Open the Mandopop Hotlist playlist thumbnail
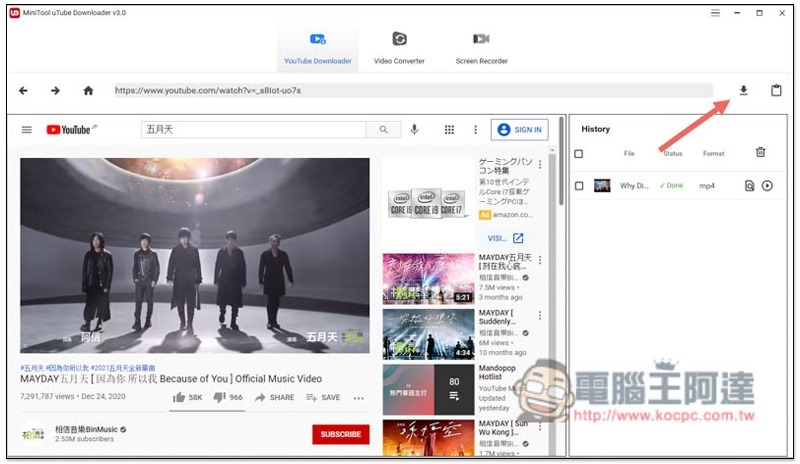 [429, 389]
